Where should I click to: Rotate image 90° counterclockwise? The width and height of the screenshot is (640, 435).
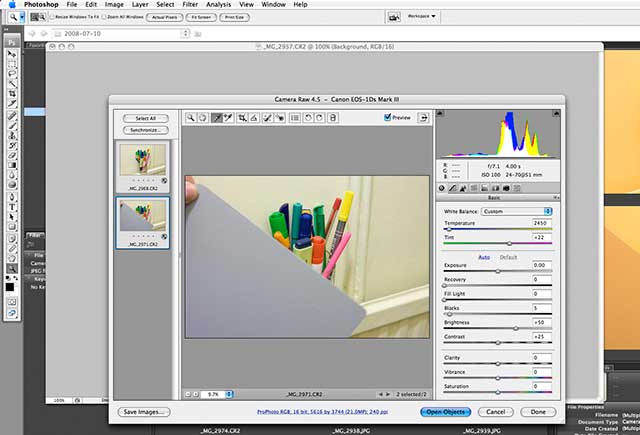[308, 118]
